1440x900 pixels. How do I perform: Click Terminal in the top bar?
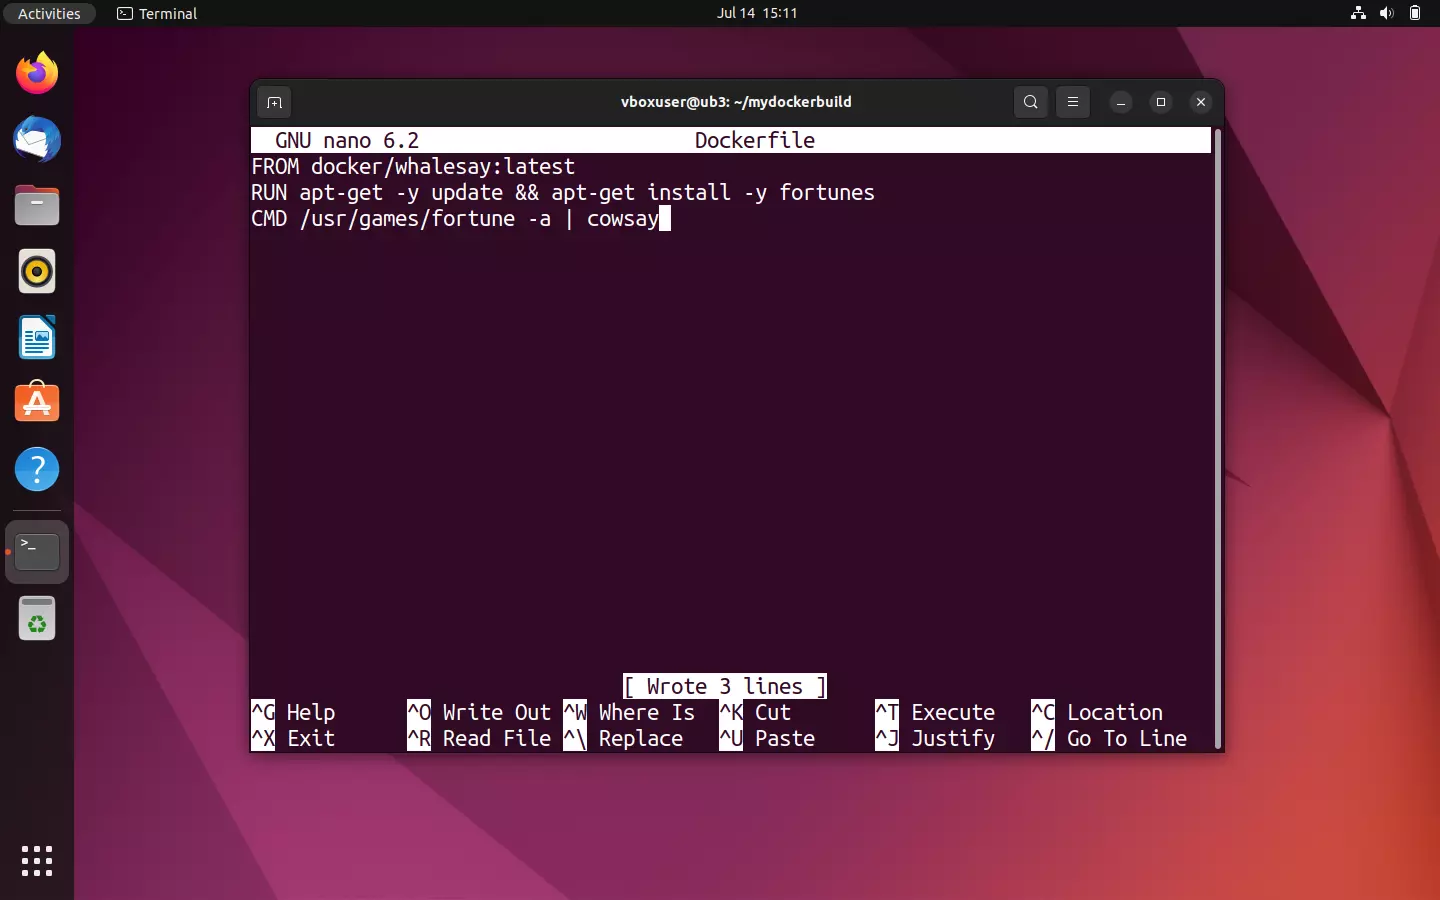(156, 14)
